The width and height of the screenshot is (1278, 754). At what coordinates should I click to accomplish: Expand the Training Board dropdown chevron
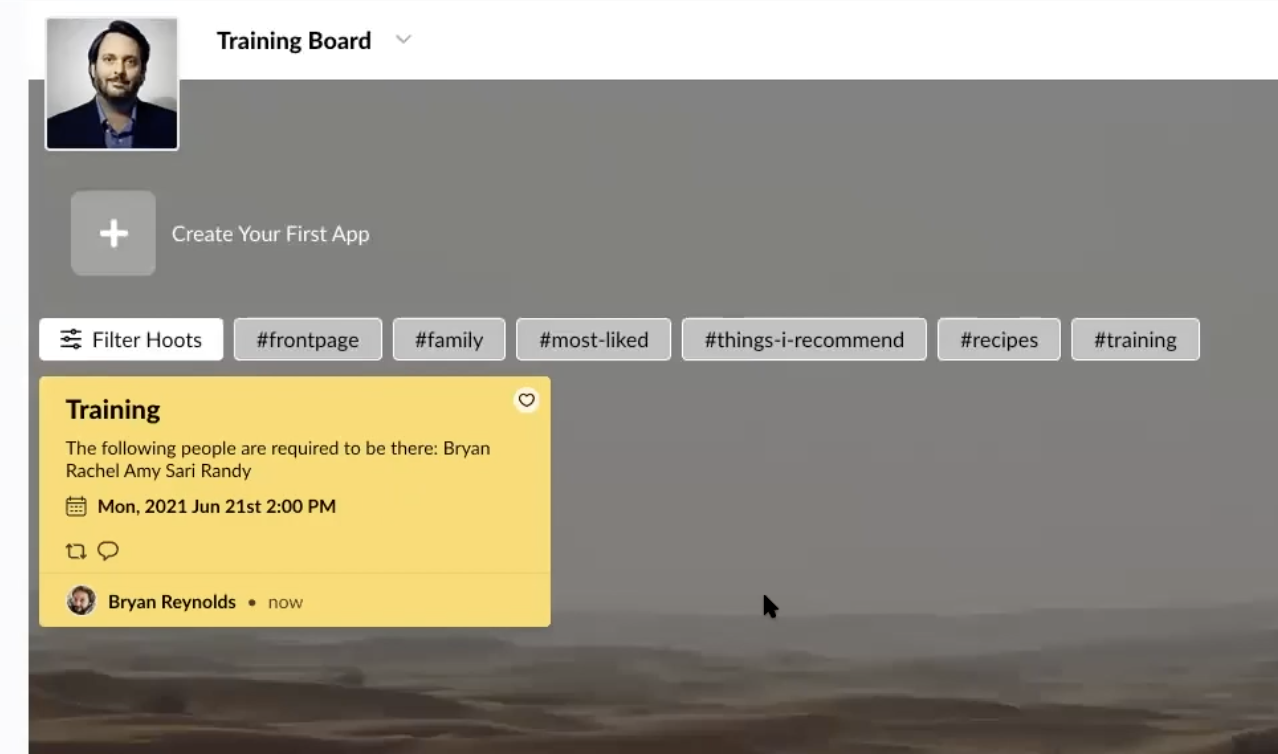[x=403, y=40]
